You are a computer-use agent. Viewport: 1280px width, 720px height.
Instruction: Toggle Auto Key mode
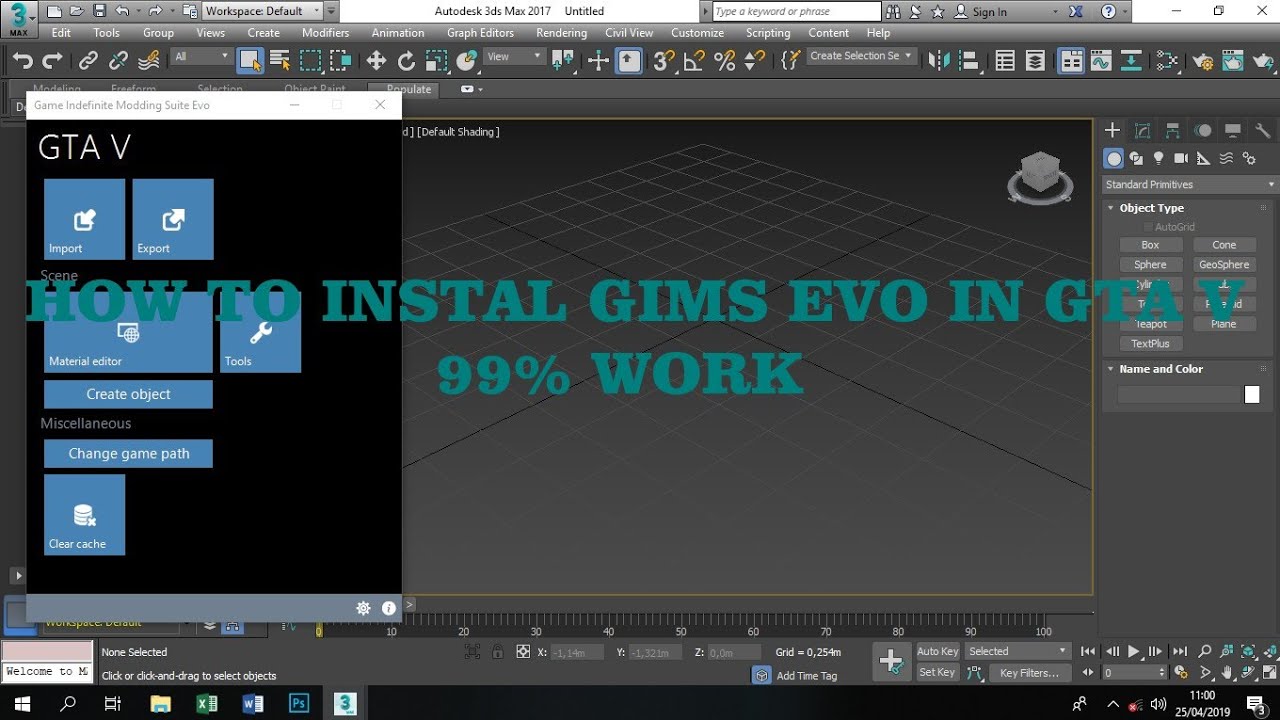point(937,651)
